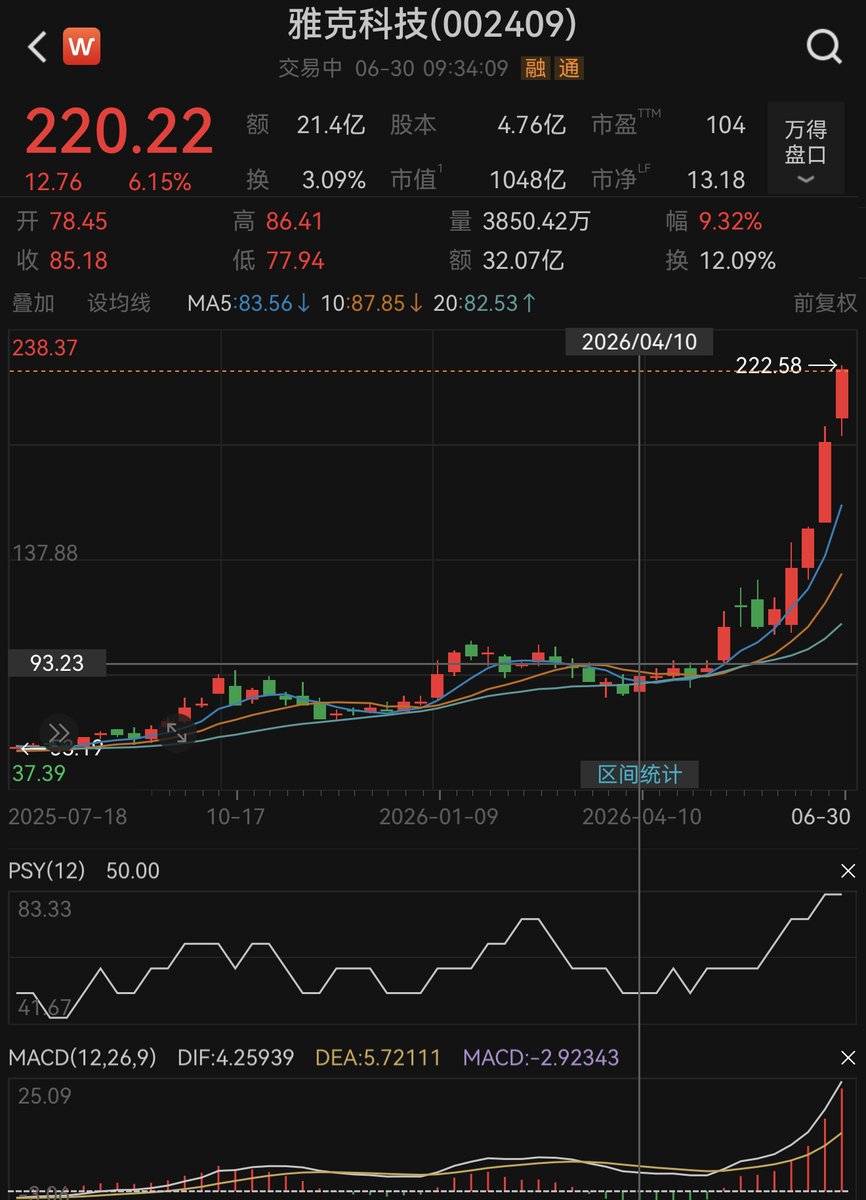Screen dimensions: 866x1200
Task: Tap the PSY value 50.00
Action: coord(133,871)
